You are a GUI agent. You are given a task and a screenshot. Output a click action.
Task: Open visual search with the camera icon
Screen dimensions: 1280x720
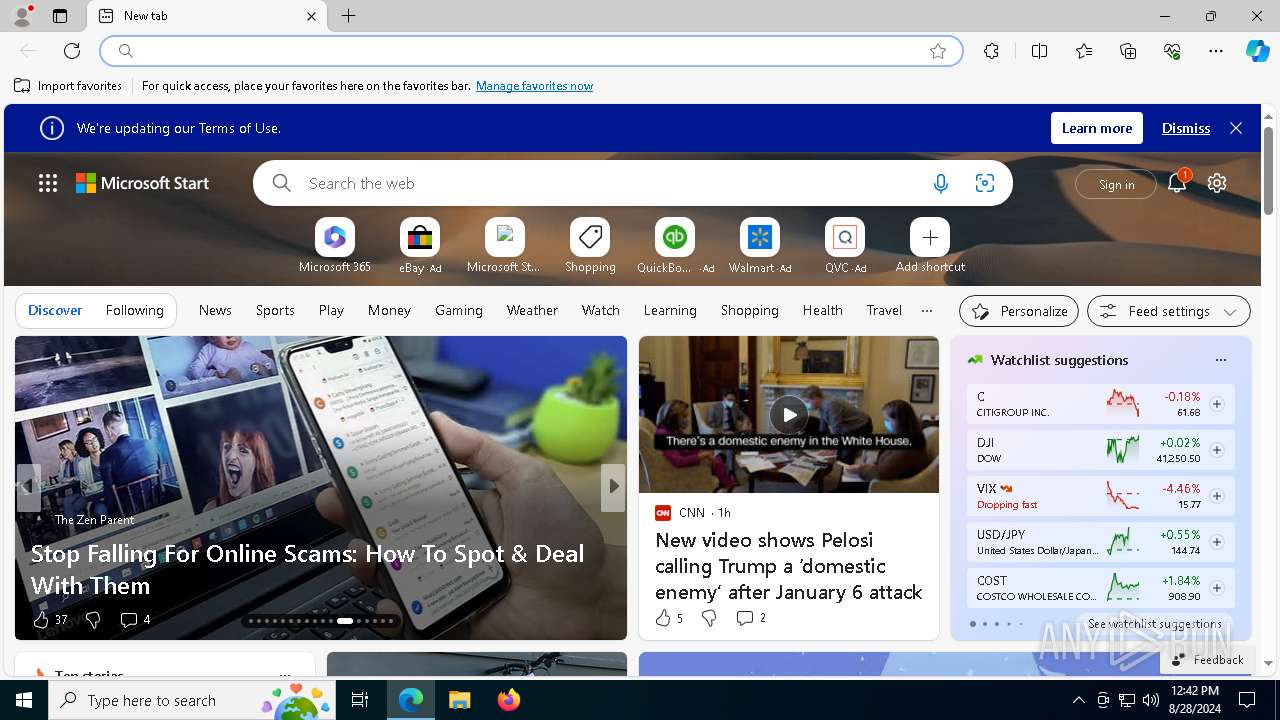click(x=985, y=183)
